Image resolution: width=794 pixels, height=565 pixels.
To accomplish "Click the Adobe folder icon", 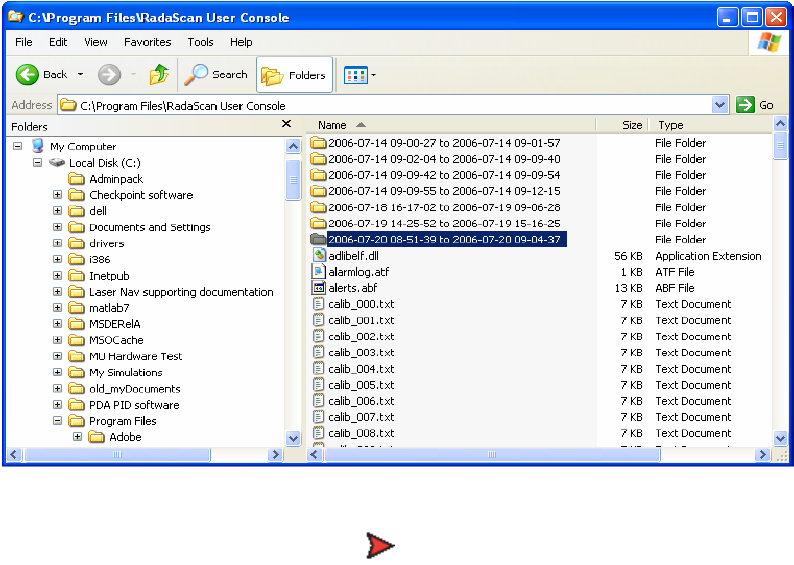I will click(96, 437).
